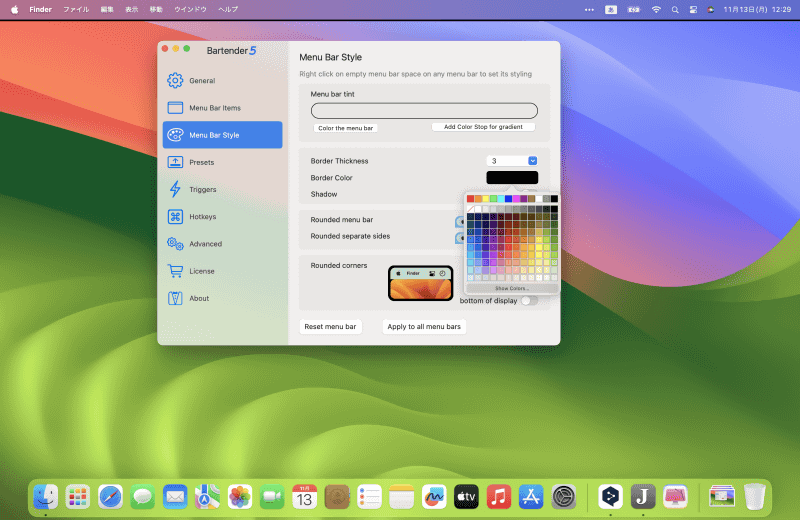The image size is (800, 520).
Task: Click the battery status icon
Action: coord(634,9)
